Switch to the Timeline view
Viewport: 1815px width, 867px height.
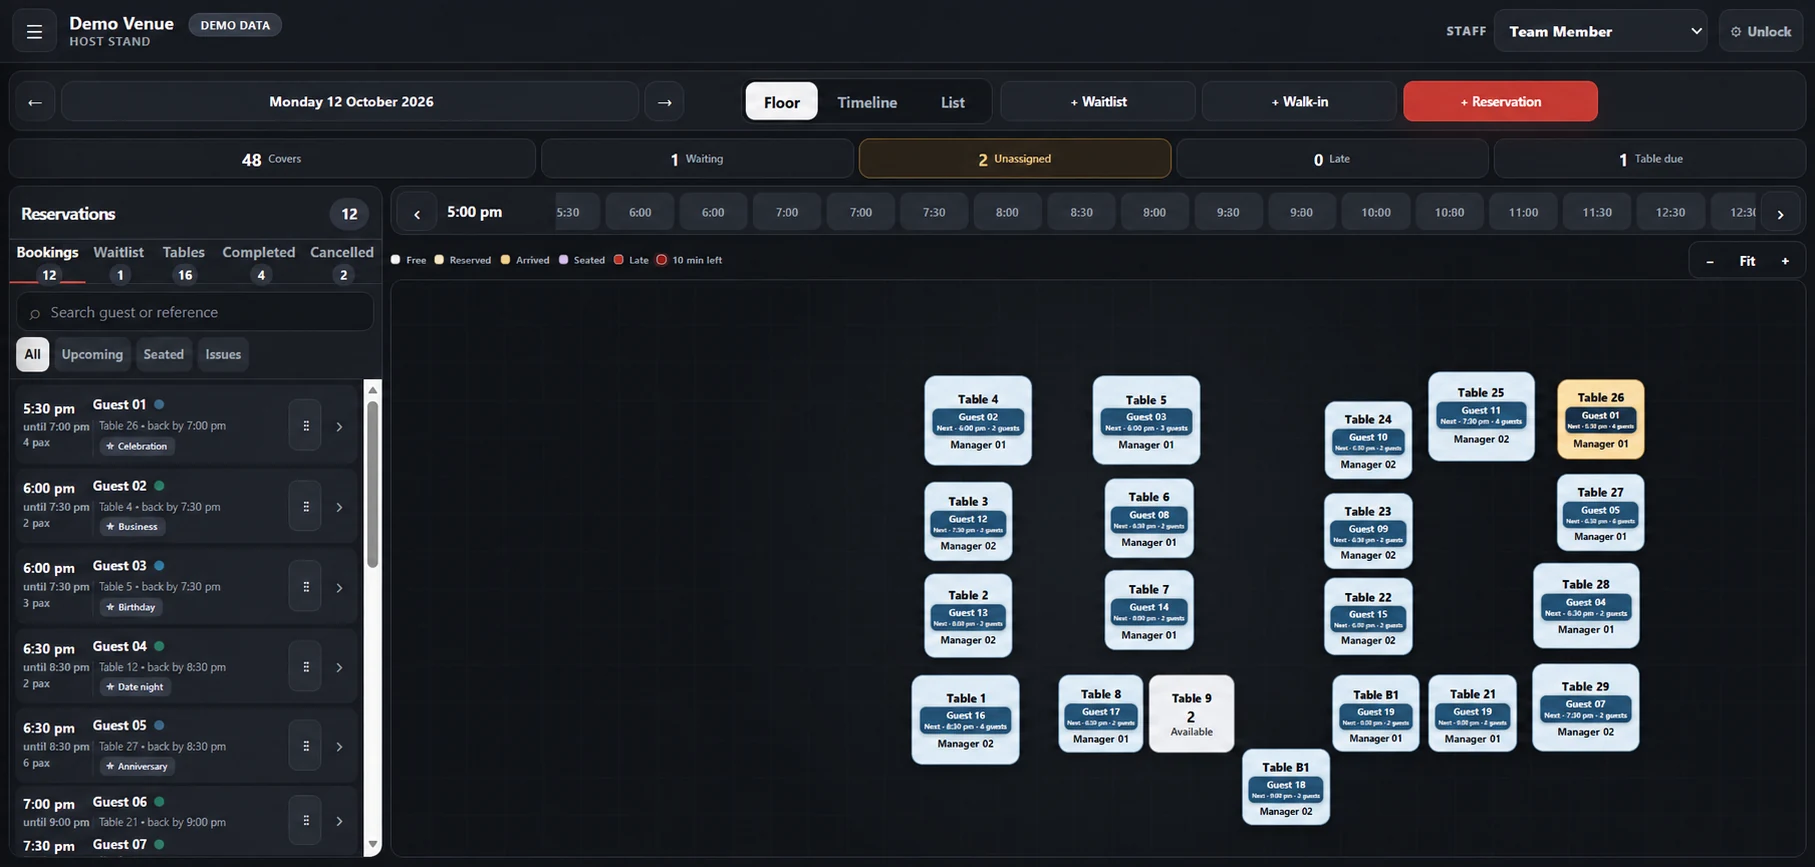tap(867, 102)
